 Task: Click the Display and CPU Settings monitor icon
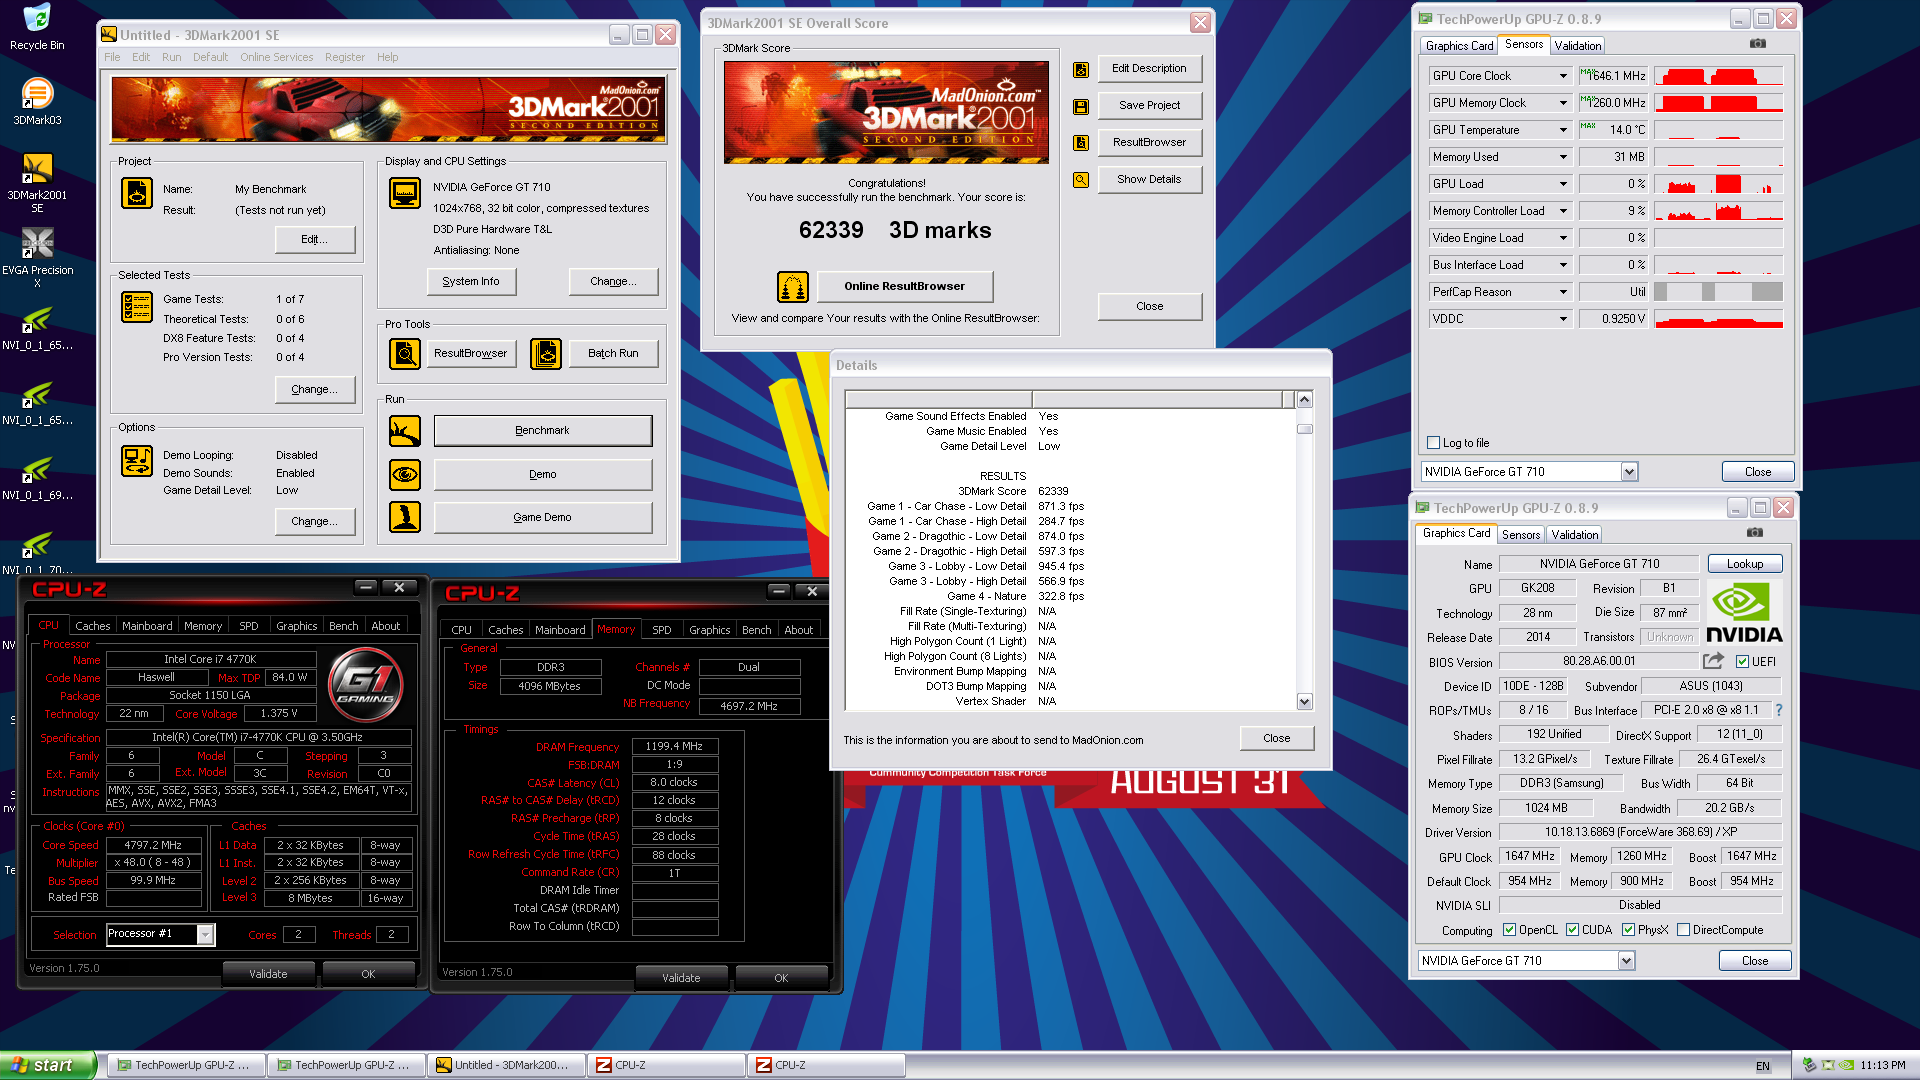[x=405, y=193]
